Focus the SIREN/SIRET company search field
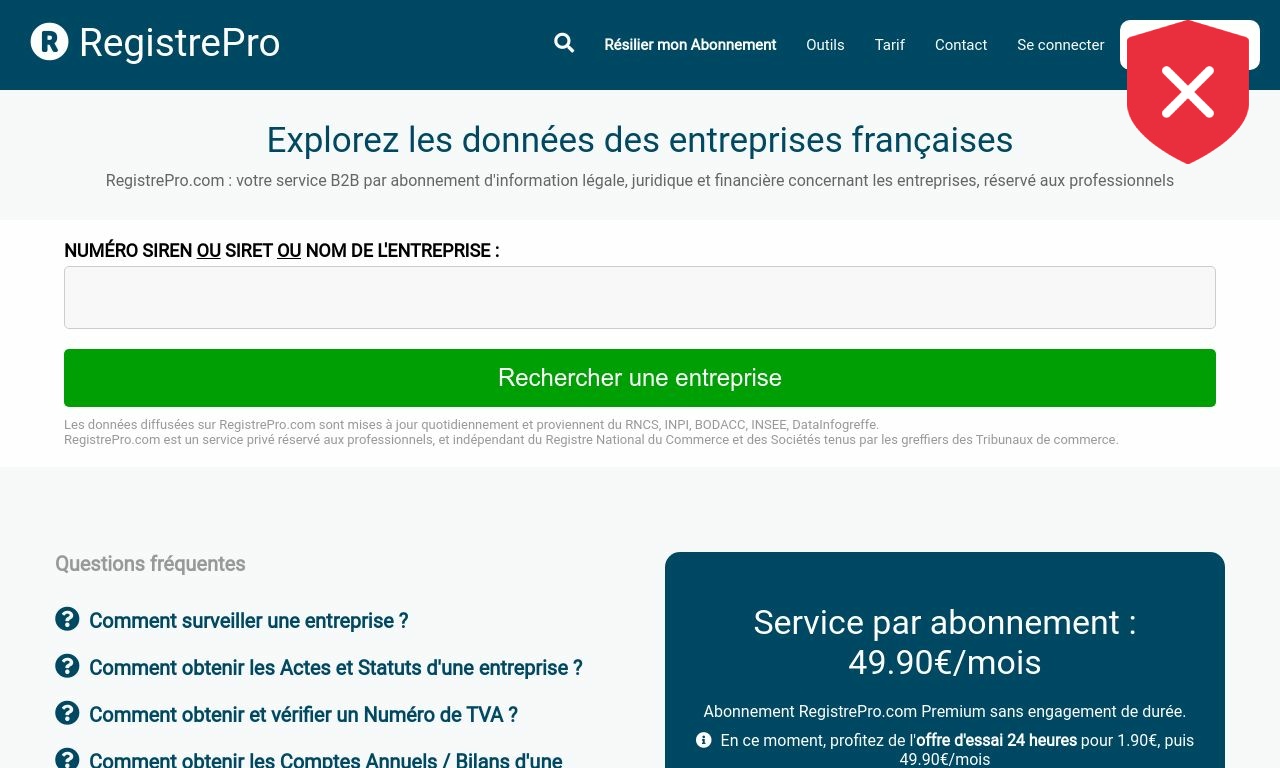This screenshot has height=768, width=1280. pyautogui.click(x=640, y=297)
